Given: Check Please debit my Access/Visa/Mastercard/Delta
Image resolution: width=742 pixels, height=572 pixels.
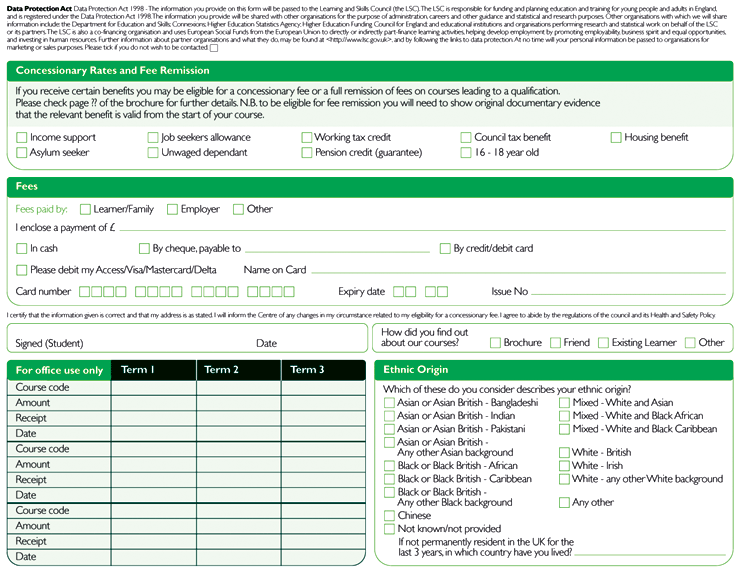Looking at the screenshot, I should 21,270.
